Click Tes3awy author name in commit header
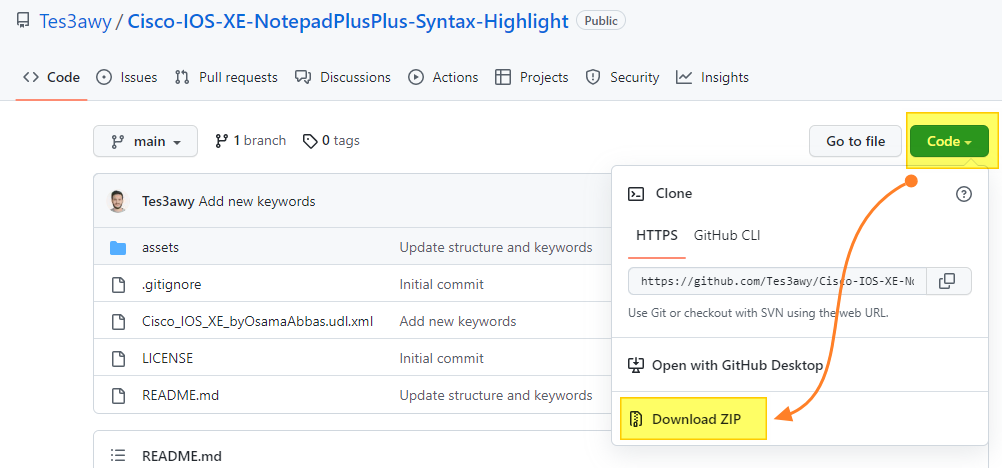This screenshot has width=1002, height=468. pos(168,201)
